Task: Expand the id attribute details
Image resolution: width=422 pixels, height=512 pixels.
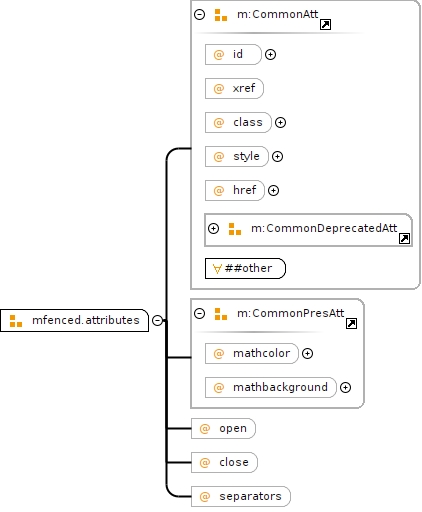Action: click(x=270, y=54)
